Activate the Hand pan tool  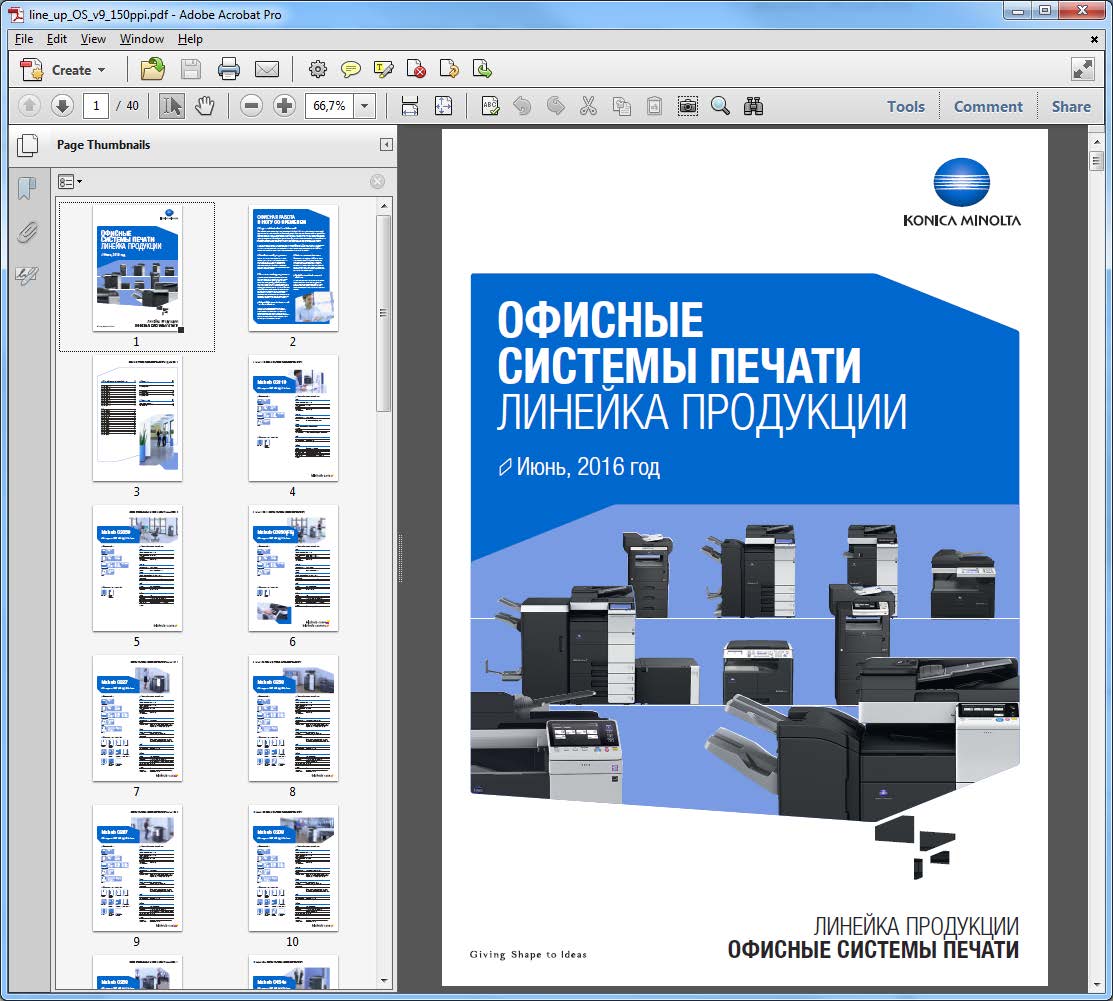205,106
